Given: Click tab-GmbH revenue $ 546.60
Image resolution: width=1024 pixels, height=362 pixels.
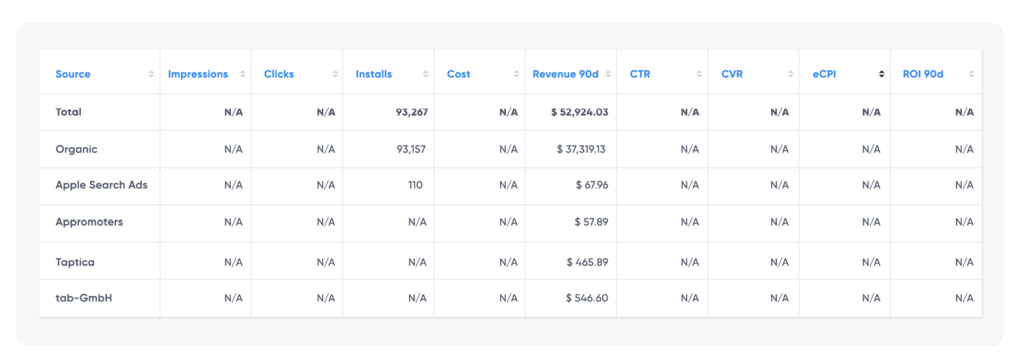Looking at the screenshot, I should 587,298.
